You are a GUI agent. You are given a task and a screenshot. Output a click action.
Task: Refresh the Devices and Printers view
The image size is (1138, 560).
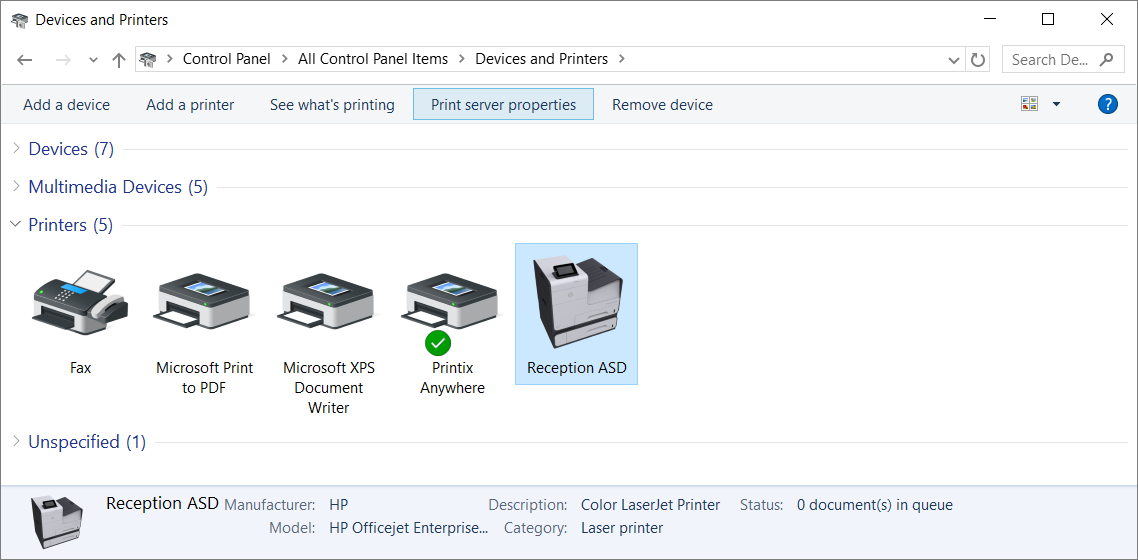979,59
